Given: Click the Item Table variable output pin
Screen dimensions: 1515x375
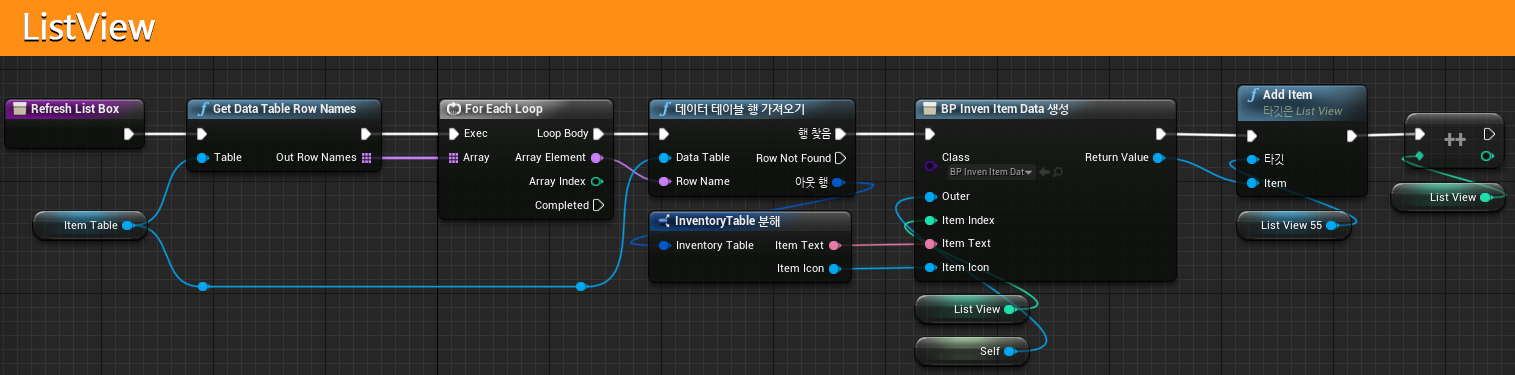Looking at the screenshot, I should [x=128, y=225].
